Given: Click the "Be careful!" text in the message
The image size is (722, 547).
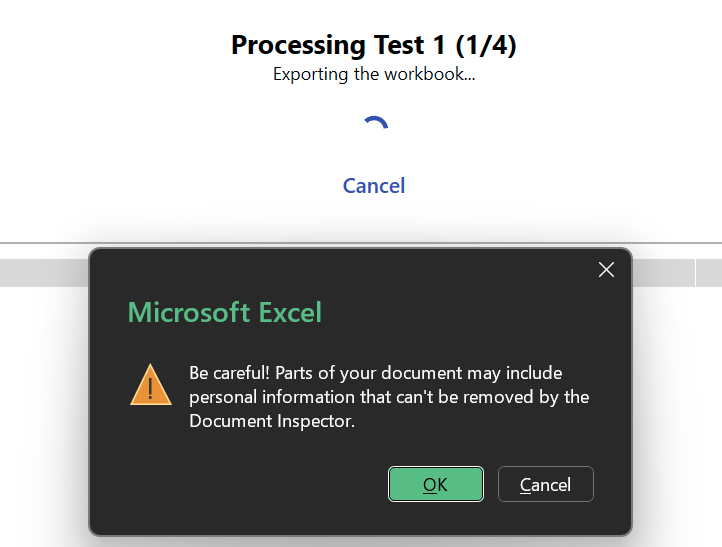Looking at the screenshot, I should pos(229,373).
